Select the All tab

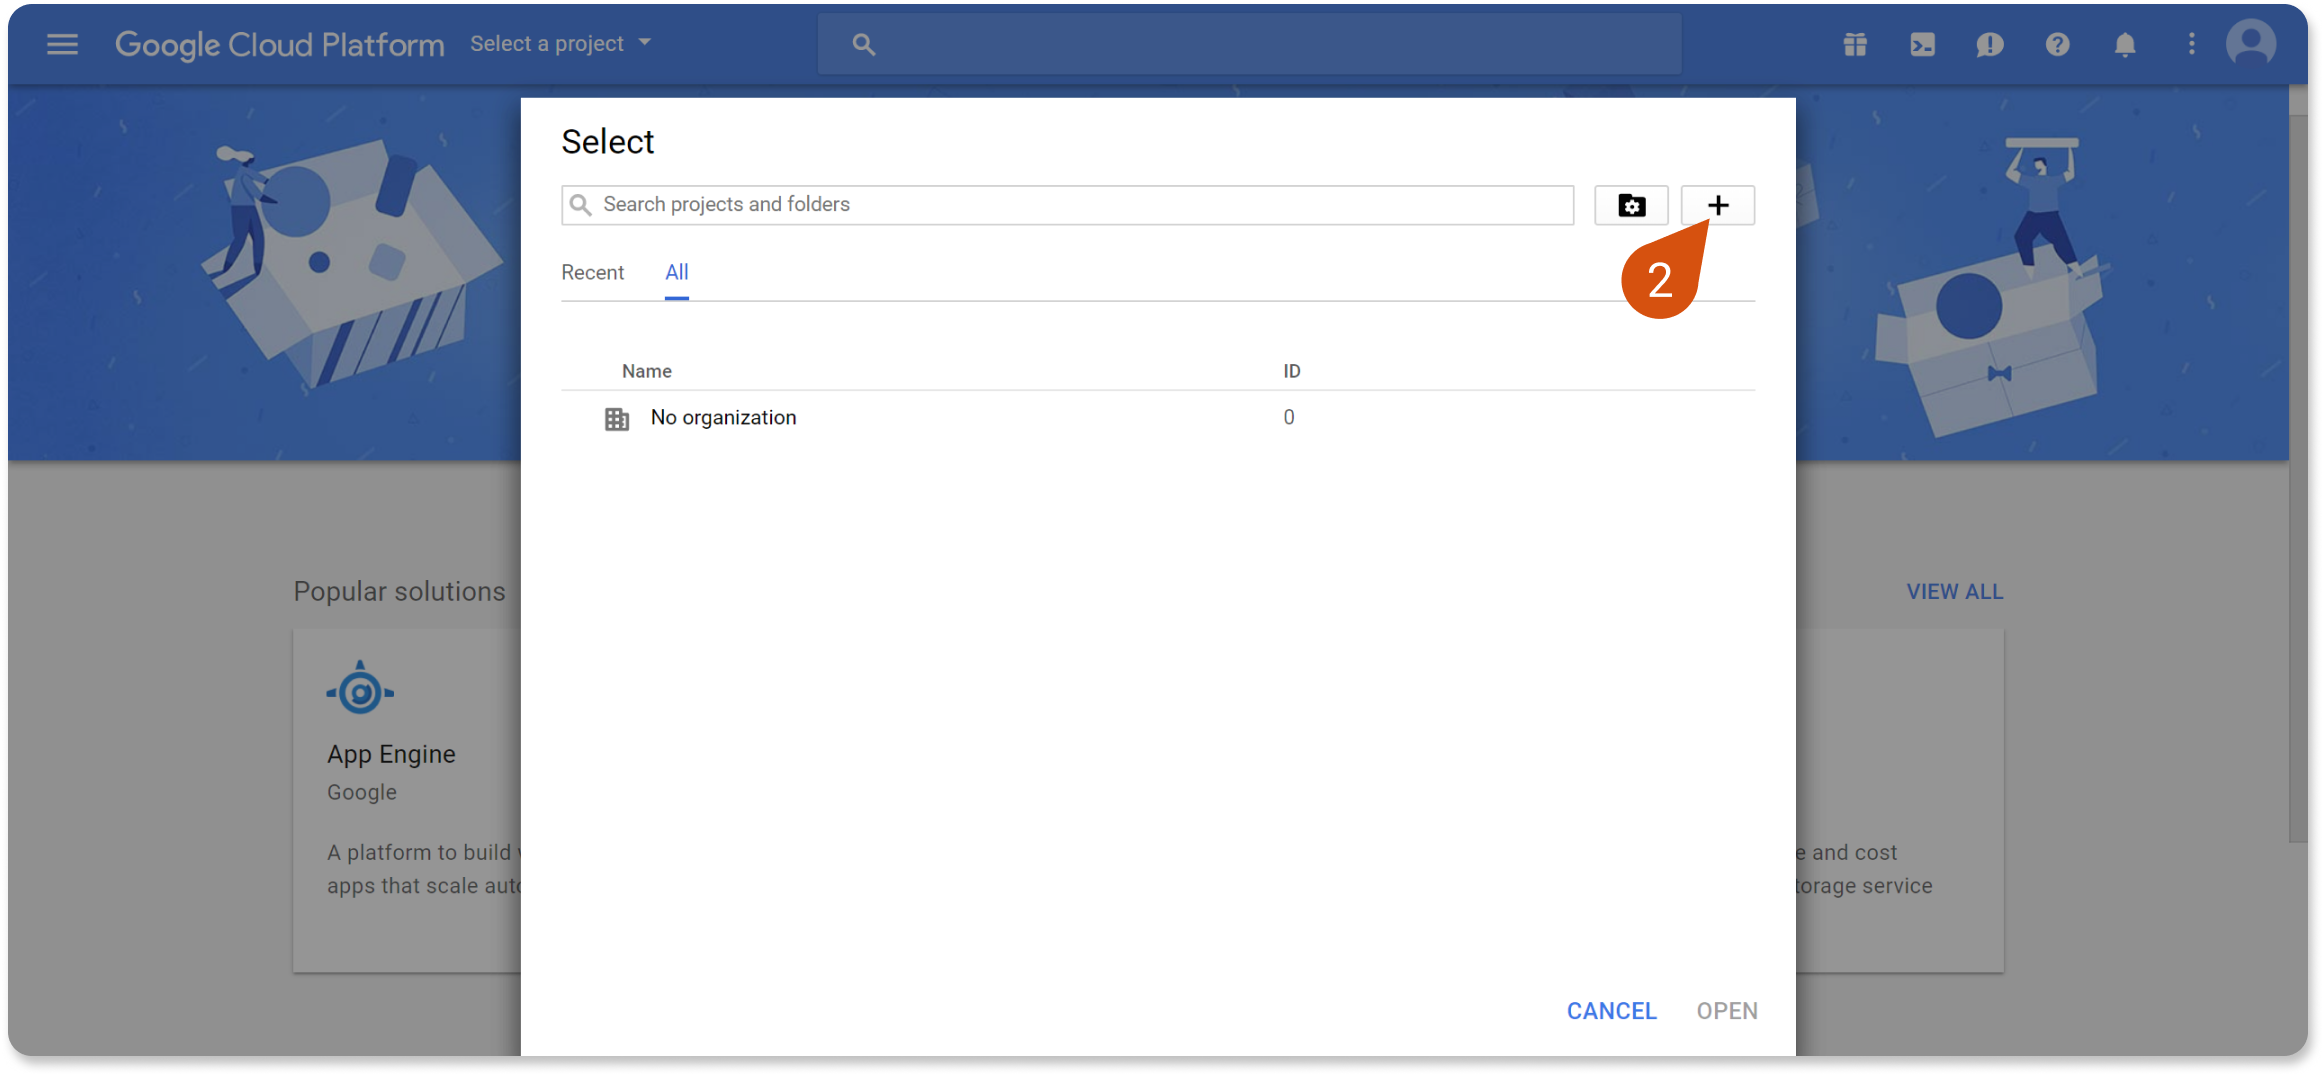tap(677, 272)
